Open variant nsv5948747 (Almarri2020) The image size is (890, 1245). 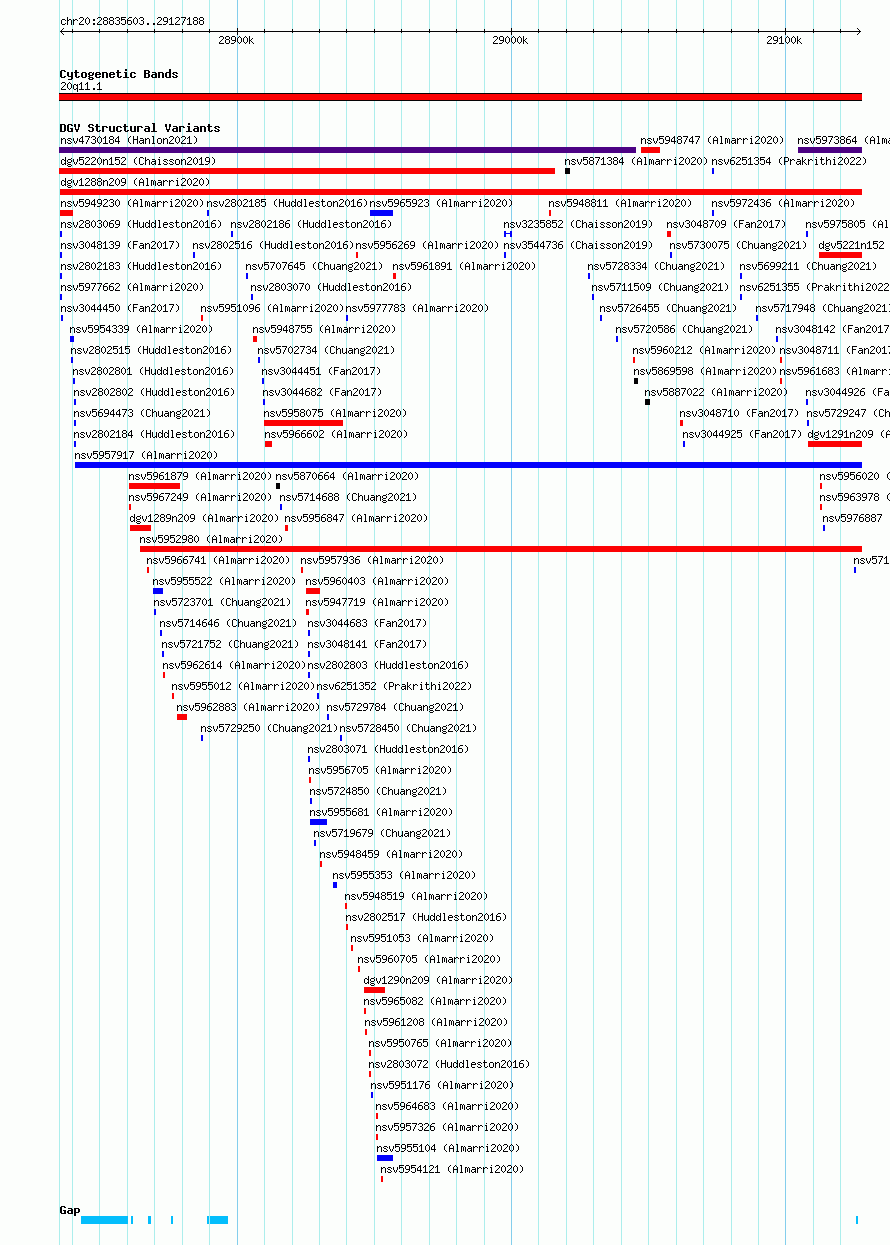(x=713, y=140)
